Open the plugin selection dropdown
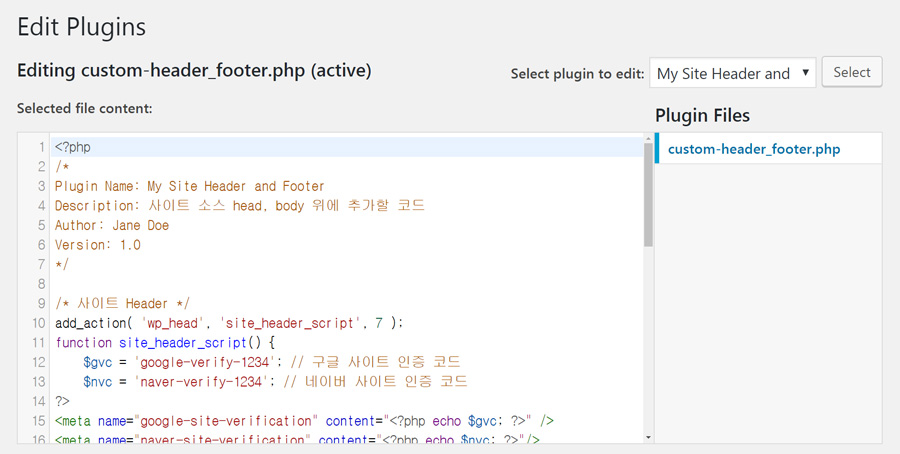This screenshot has height=454, width=900. (x=732, y=73)
